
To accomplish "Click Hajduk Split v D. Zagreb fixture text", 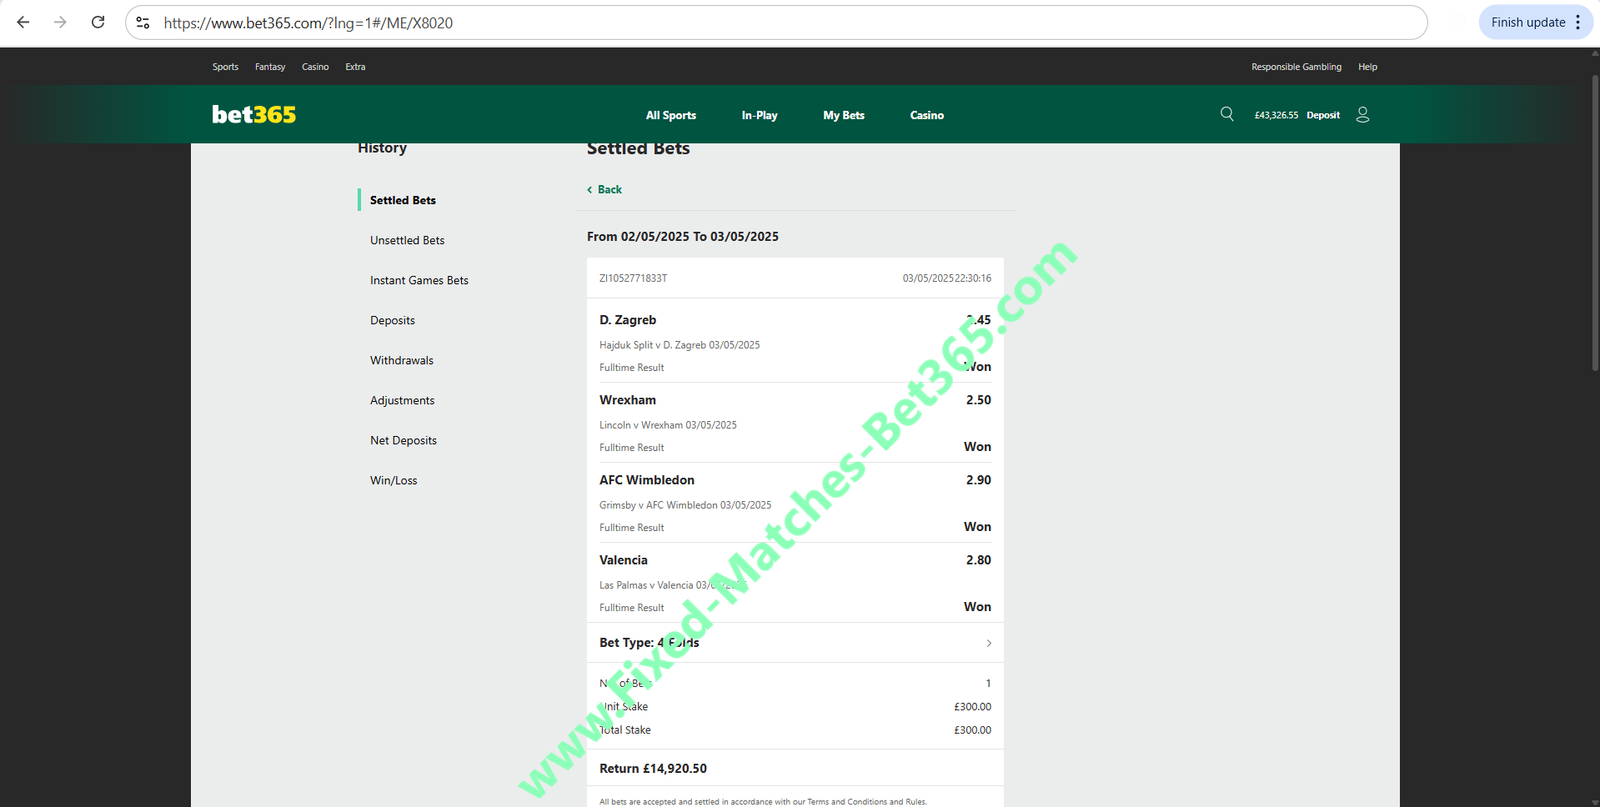I will click(680, 345).
